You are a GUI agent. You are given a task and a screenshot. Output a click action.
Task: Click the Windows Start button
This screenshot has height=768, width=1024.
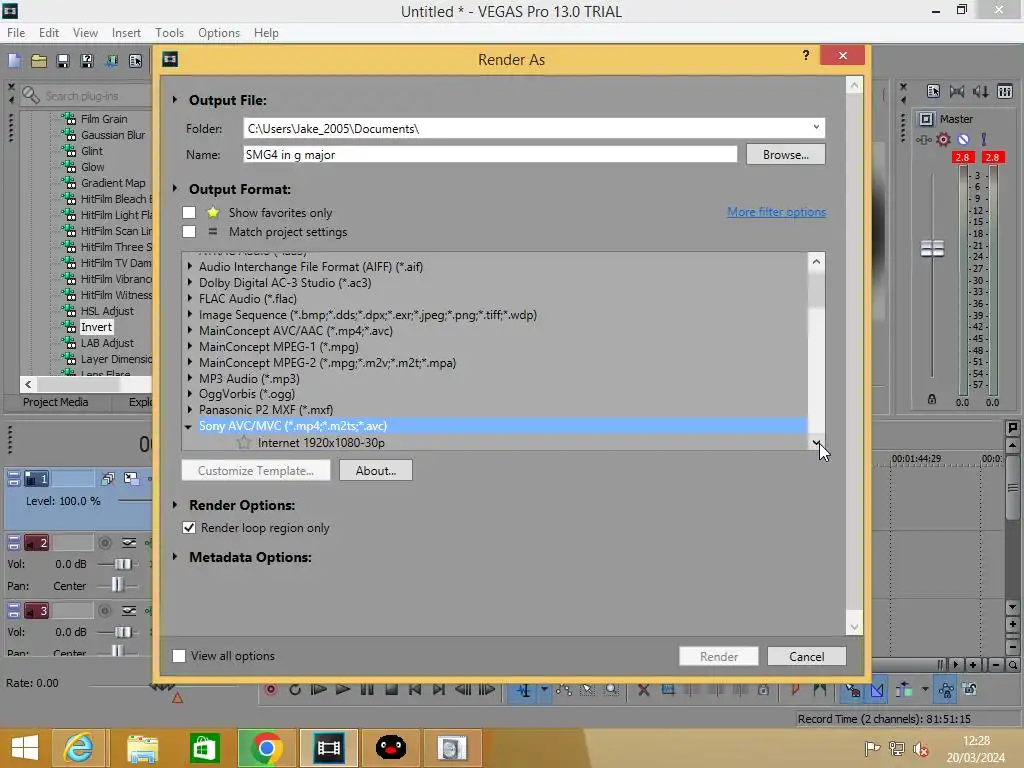click(x=24, y=748)
